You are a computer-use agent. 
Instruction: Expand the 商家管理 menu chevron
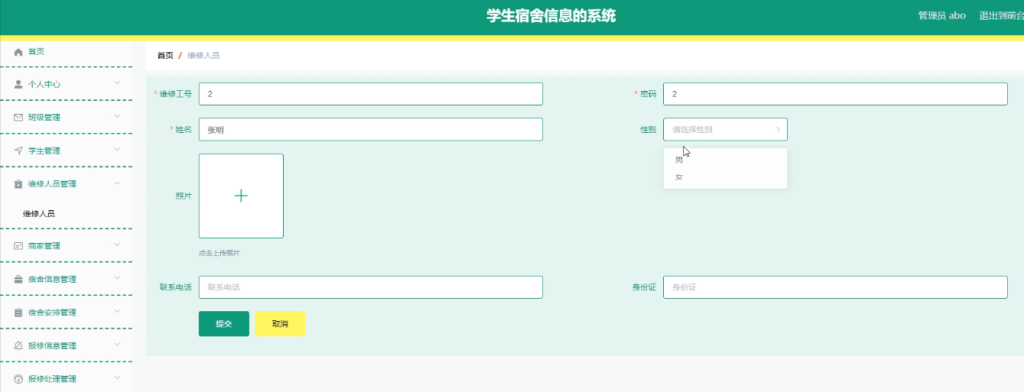(x=117, y=245)
